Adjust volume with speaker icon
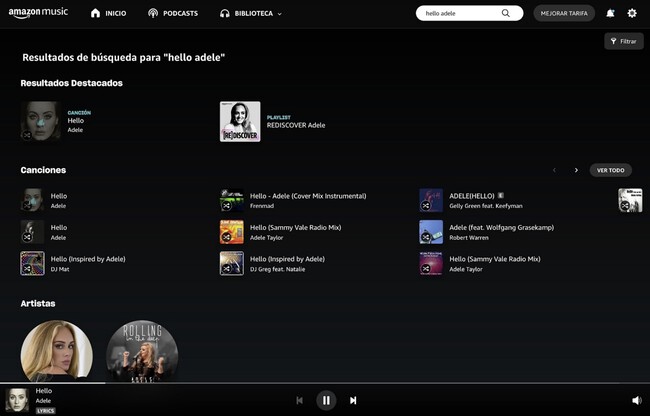Screen dimensions: 650x416 click(636, 400)
